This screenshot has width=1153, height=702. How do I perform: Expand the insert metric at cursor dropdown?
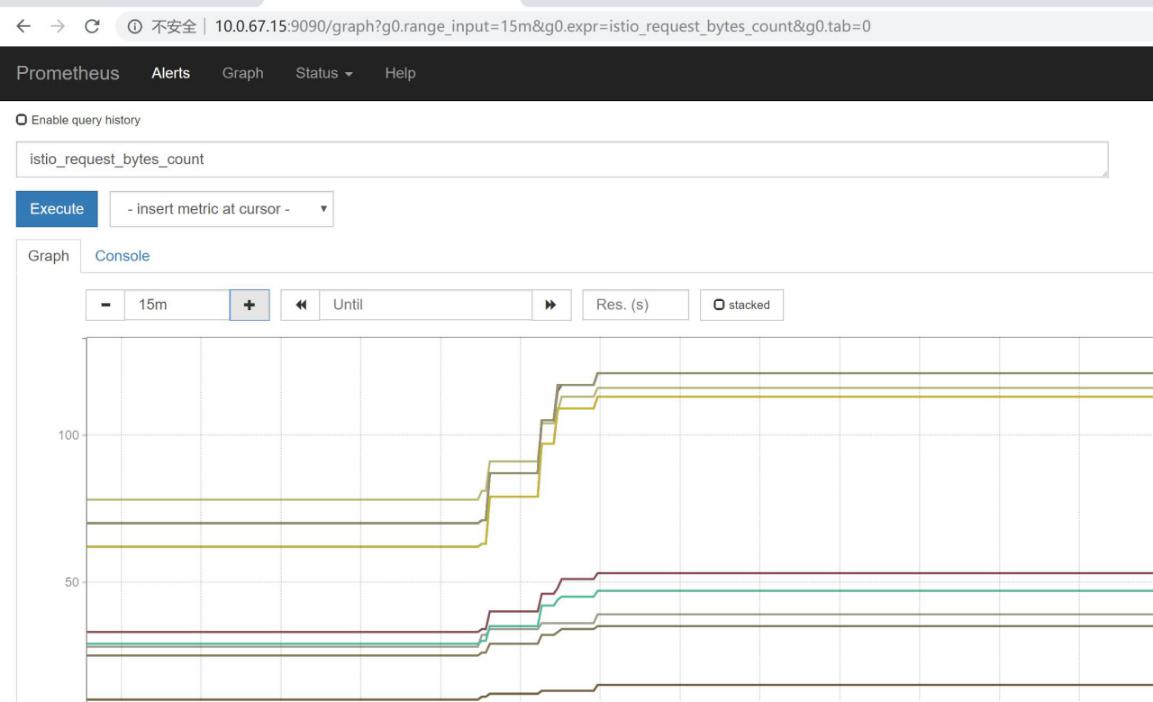pyautogui.click(x=221, y=209)
